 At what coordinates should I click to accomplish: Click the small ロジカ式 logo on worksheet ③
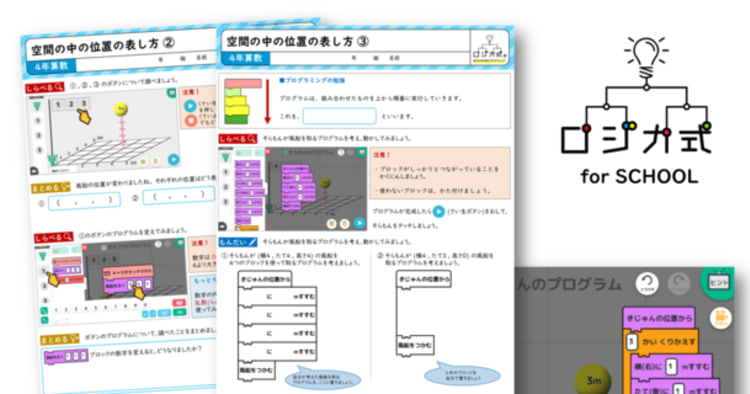(x=489, y=48)
